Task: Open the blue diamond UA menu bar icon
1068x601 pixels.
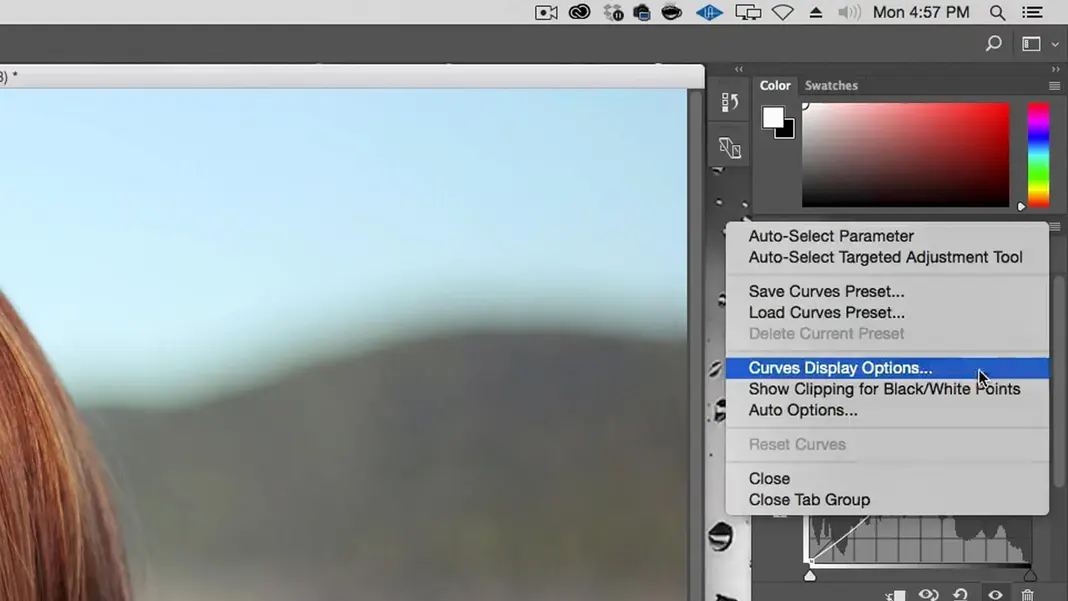Action: tap(709, 12)
